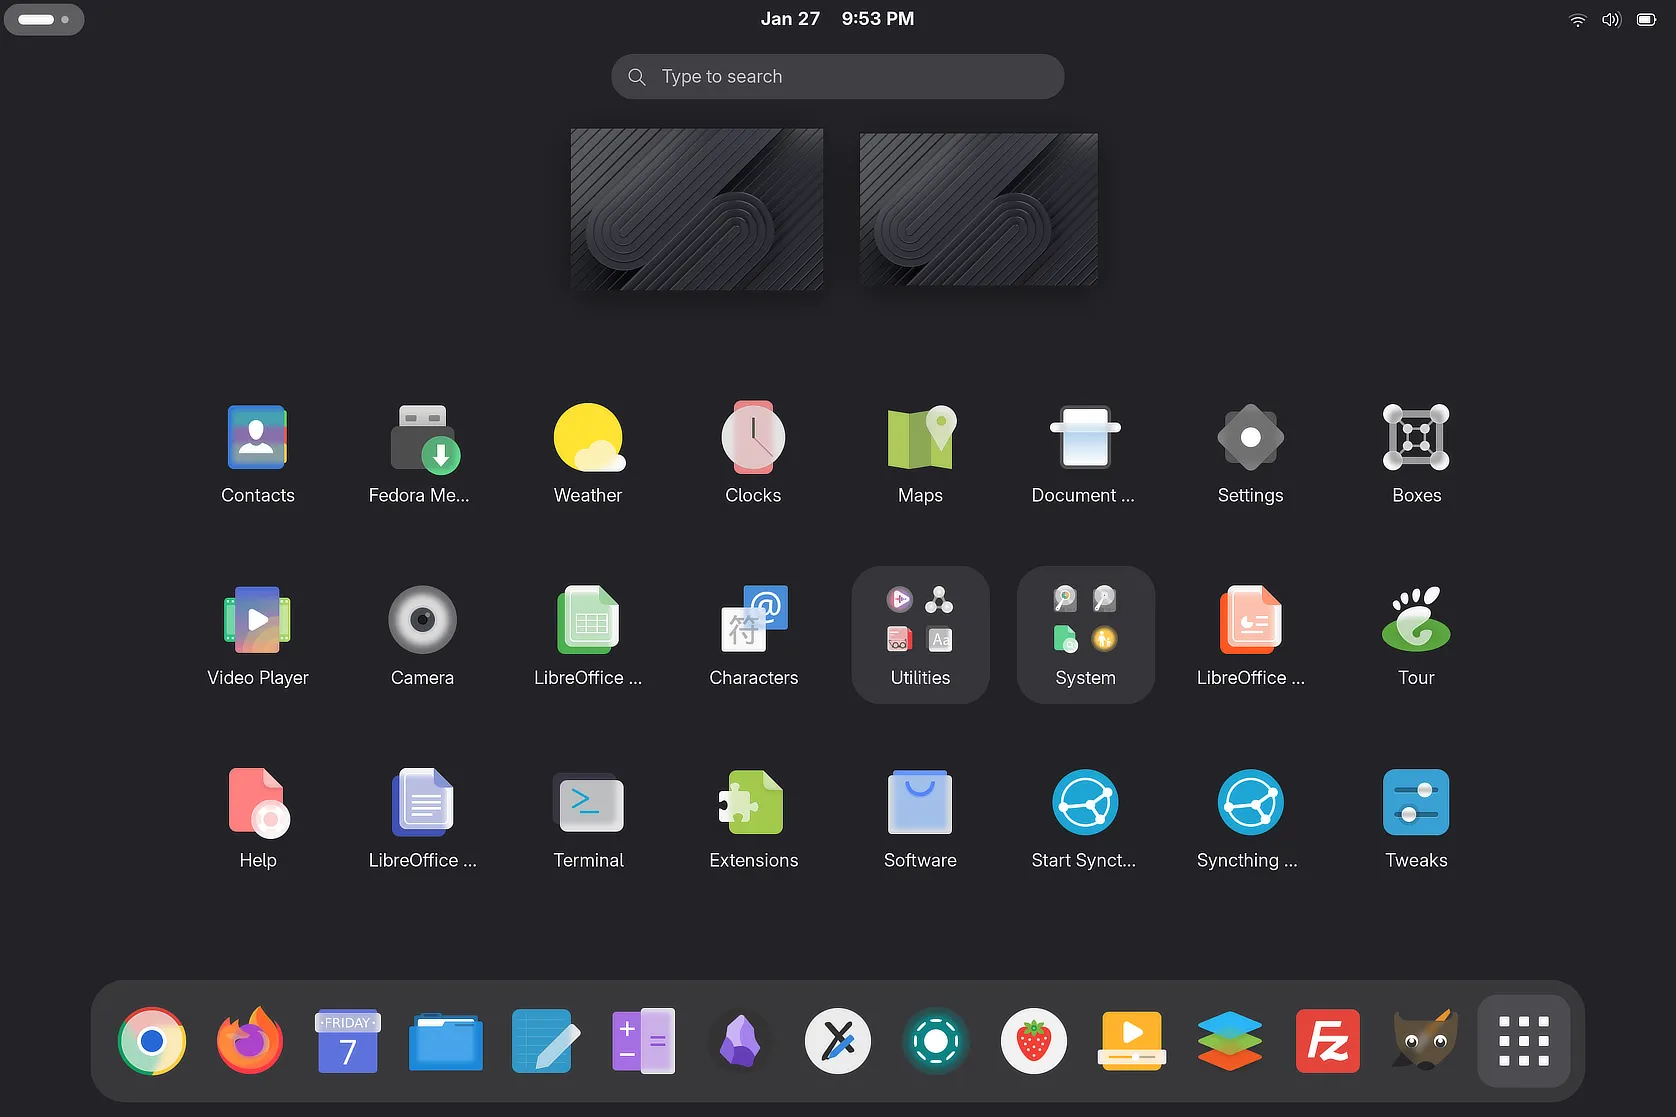Screen dimensions: 1676x1117
Task: Launch FileZilla from the dock
Action: [1327, 1041]
